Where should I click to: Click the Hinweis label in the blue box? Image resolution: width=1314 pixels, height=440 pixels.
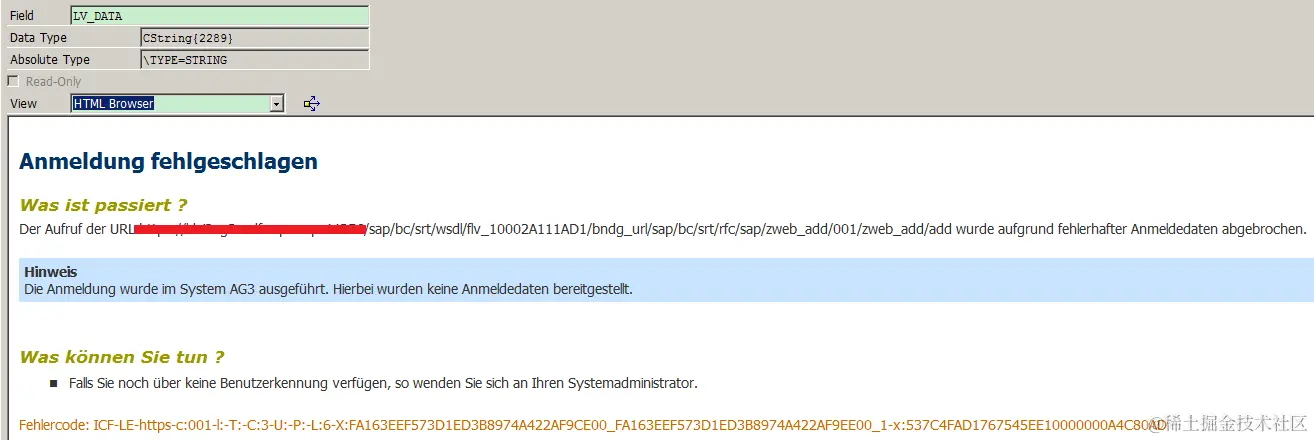[x=51, y=272]
